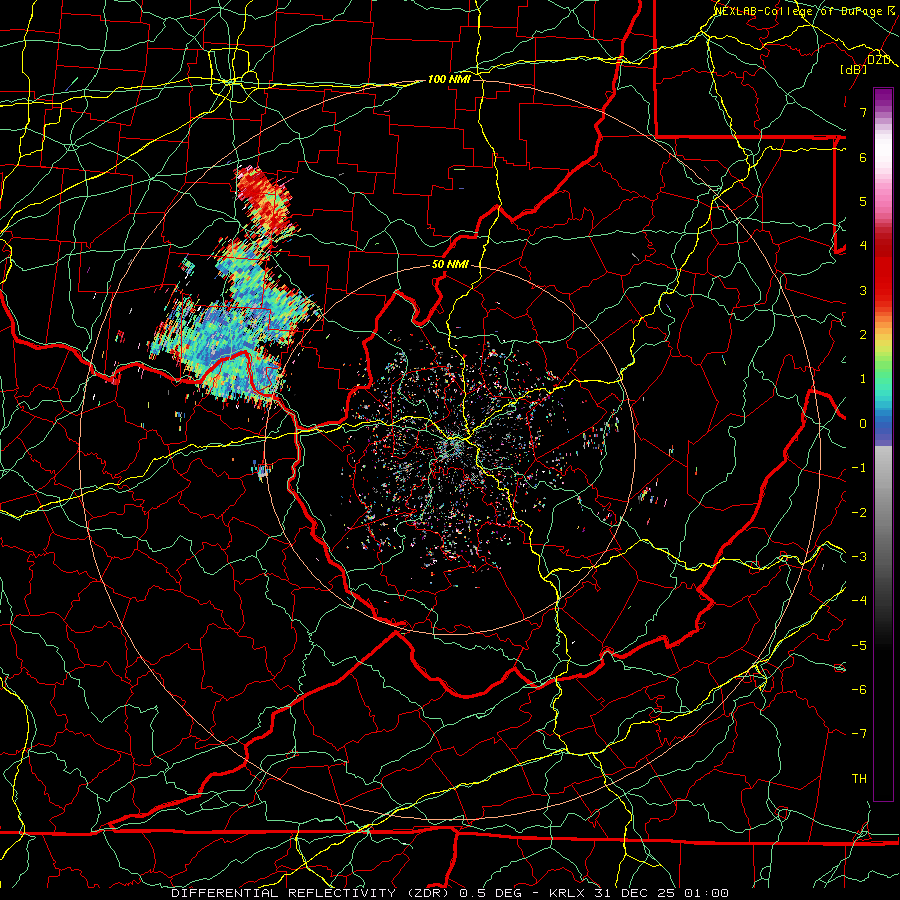Viewport: 900px width, 900px height.
Task: Click the TH label on the scale
Action: (859, 778)
